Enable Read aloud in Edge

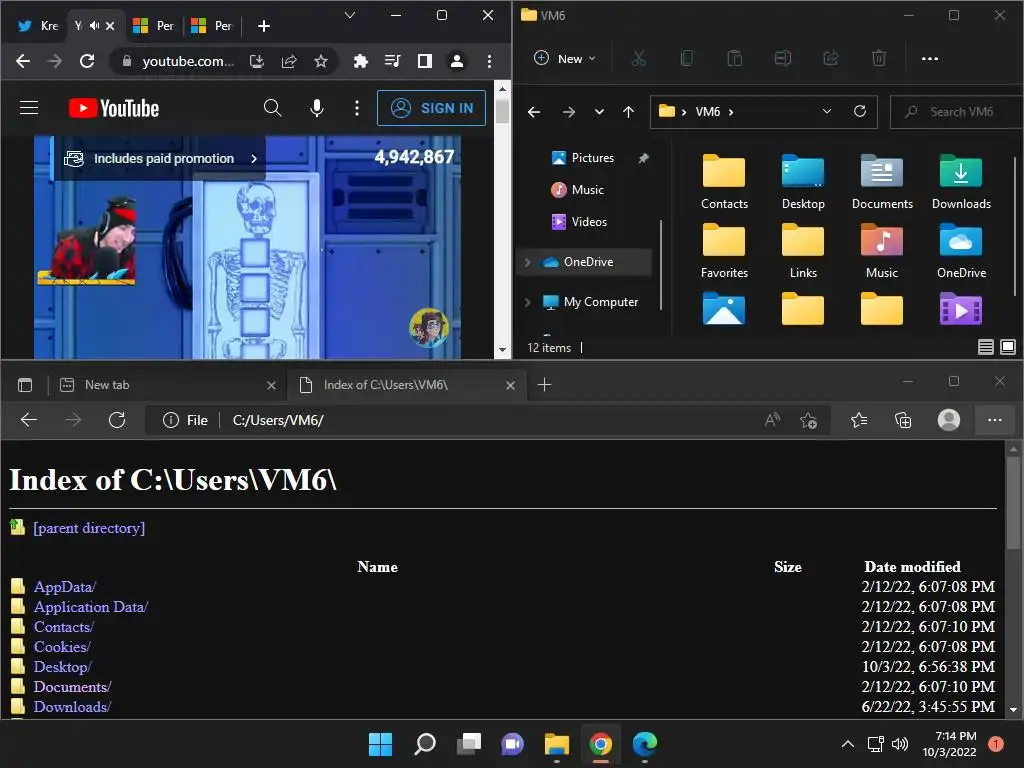[772, 421]
